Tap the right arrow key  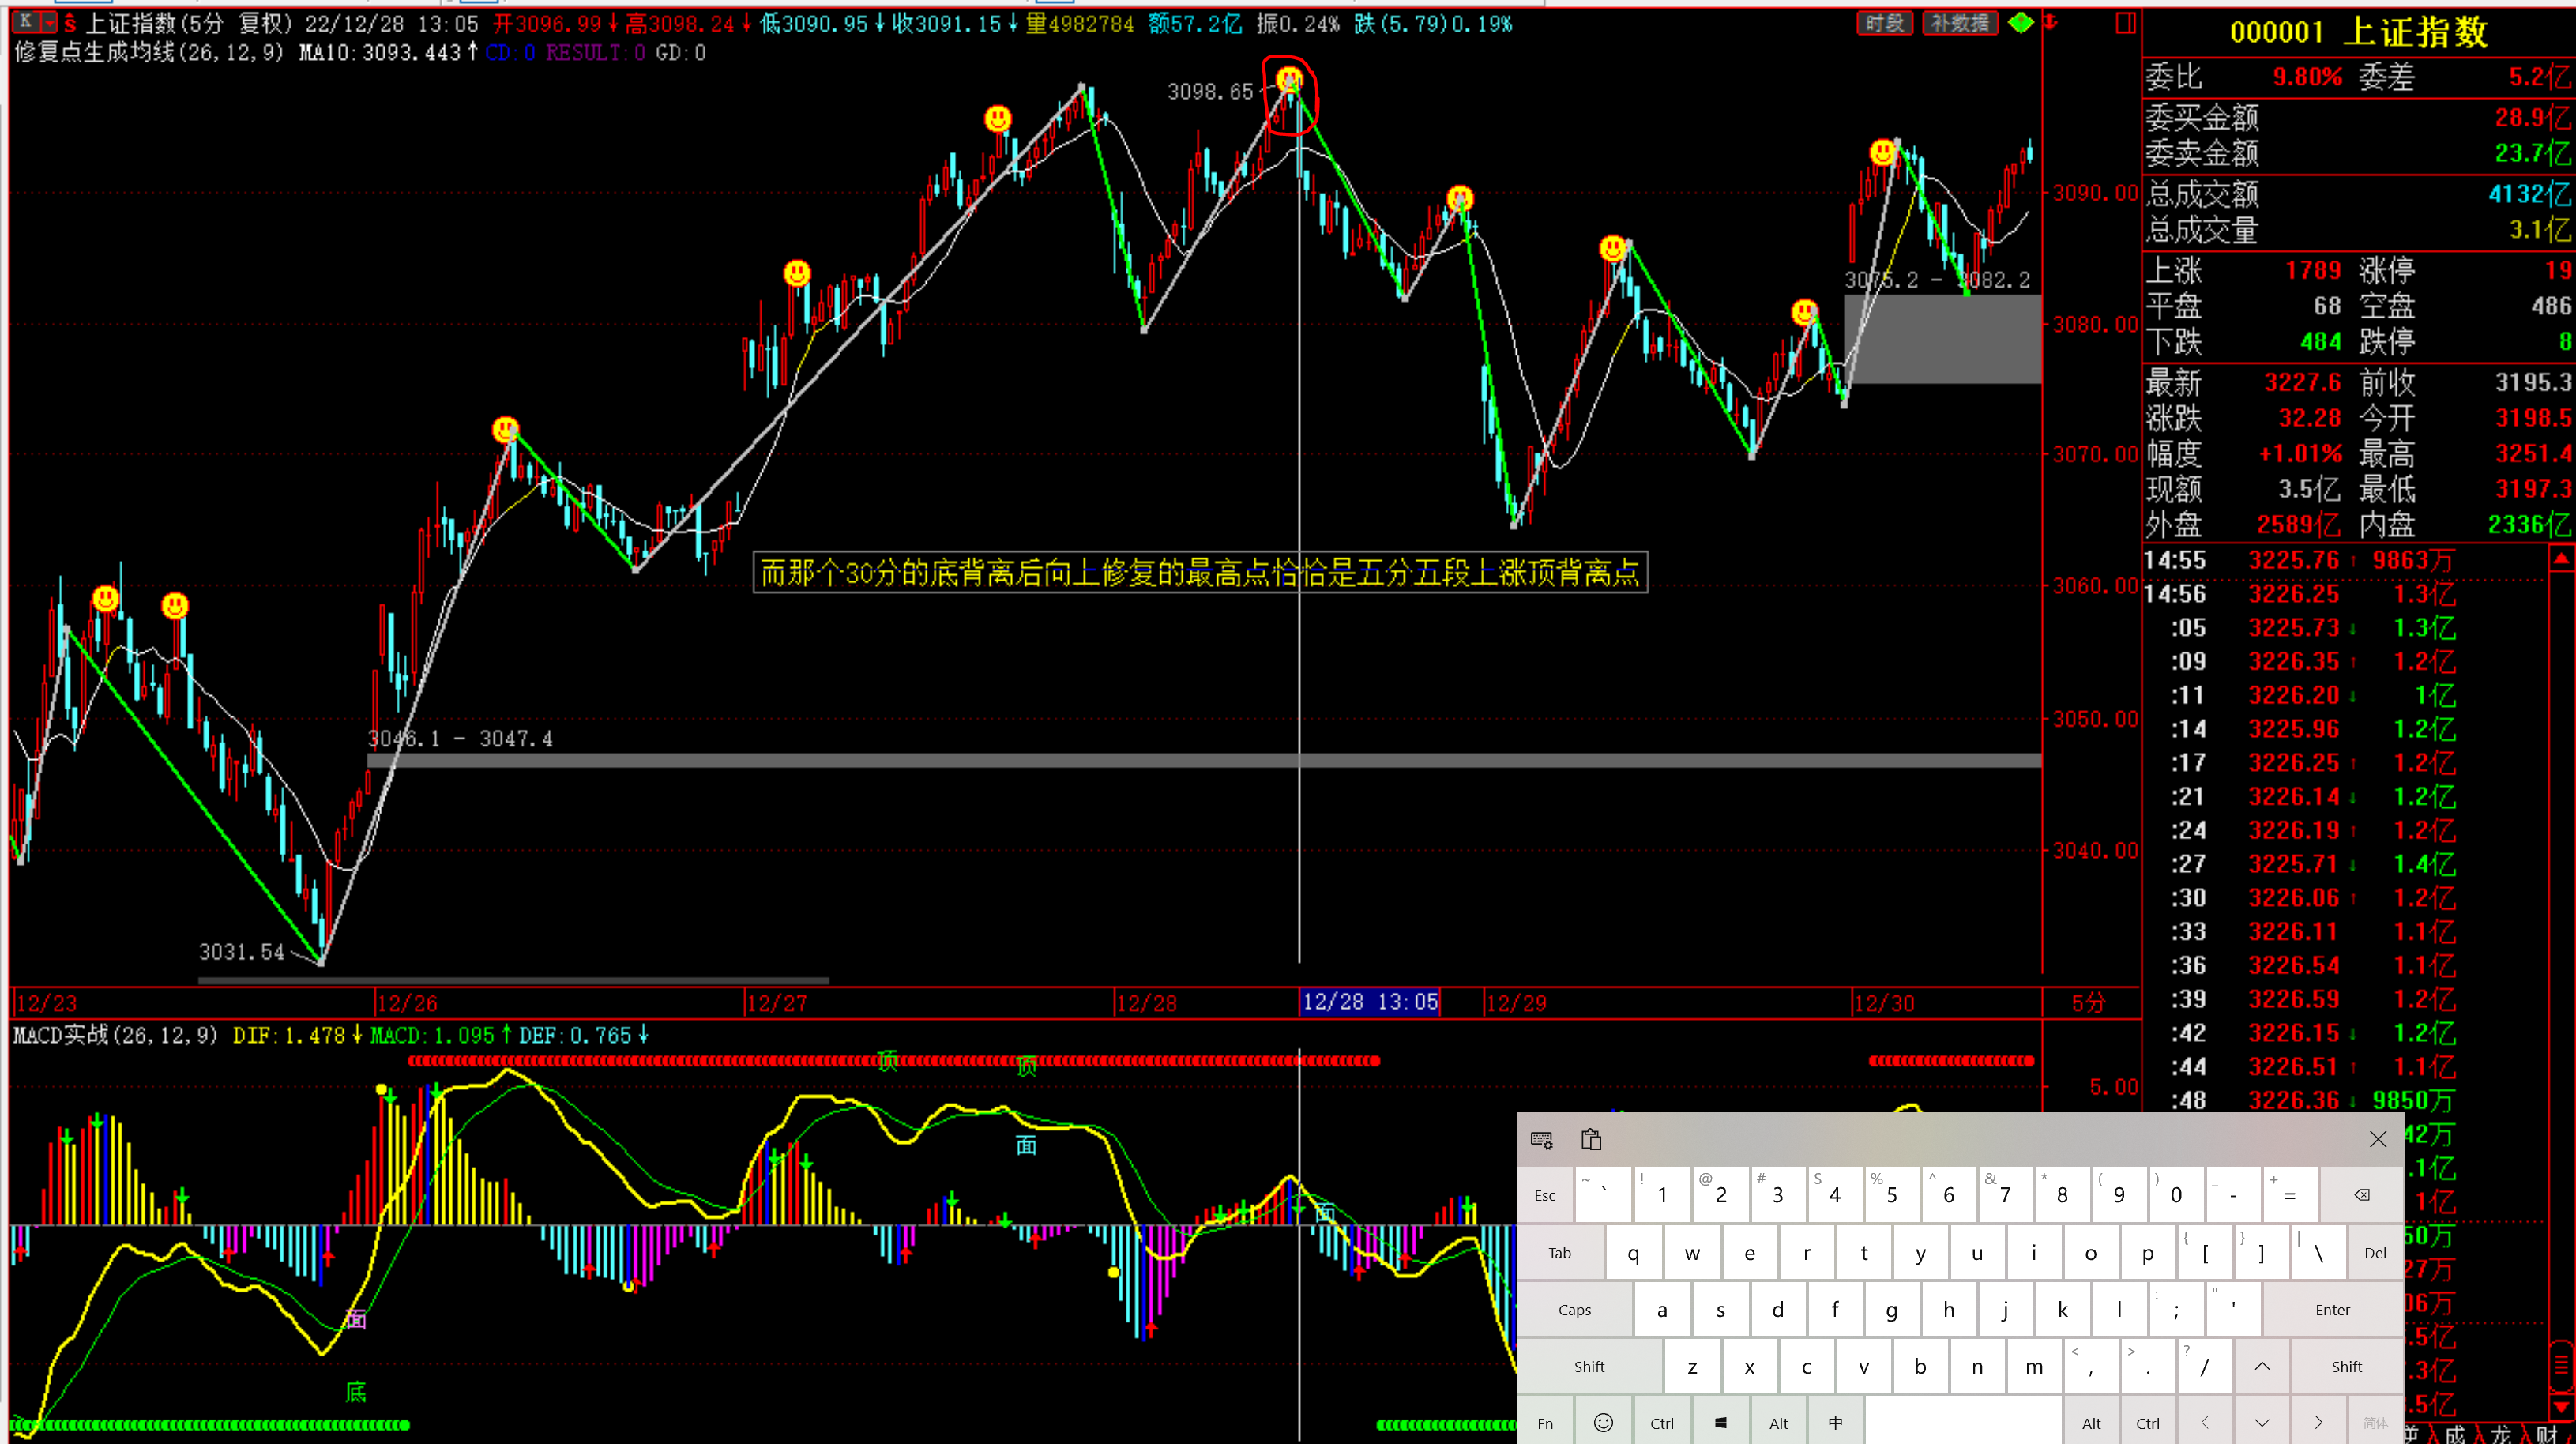(2319, 1423)
